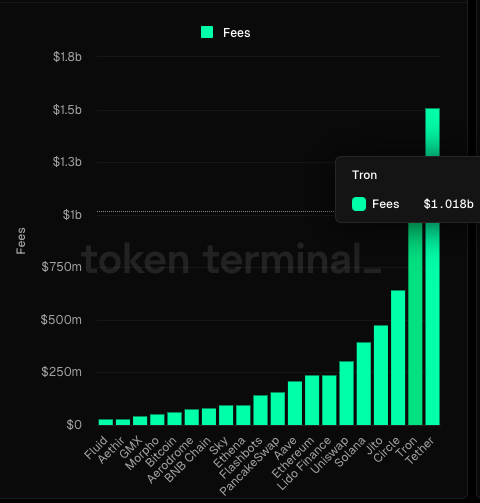Screen dimensions: 480x503
Task: Click the green swatch in Tron tooltip
Action: (359, 204)
